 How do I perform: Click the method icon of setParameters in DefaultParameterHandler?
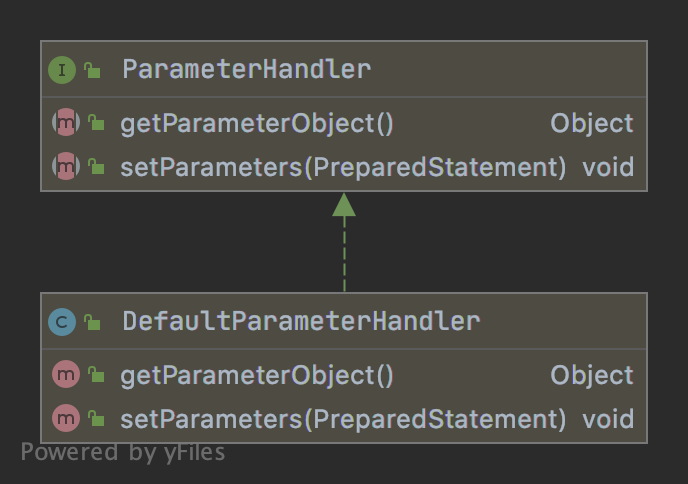pos(65,418)
